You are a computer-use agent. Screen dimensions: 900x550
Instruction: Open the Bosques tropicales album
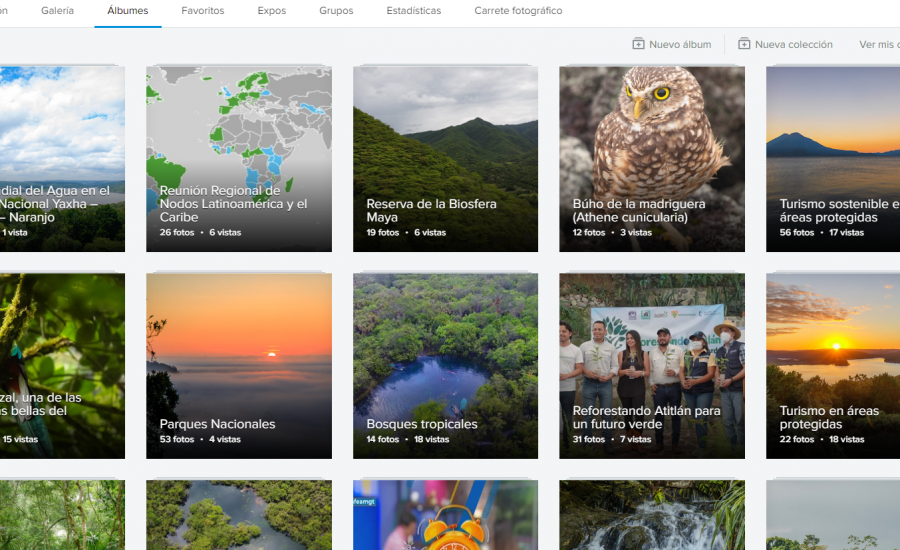(445, 366)
